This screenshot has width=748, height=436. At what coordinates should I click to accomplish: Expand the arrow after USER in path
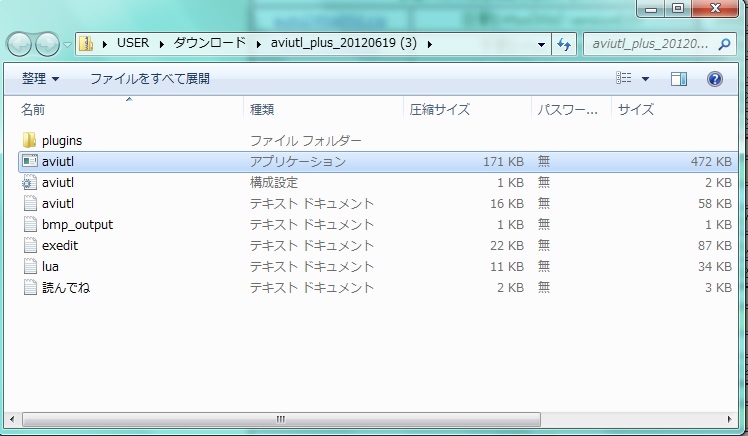coord(162,44)
